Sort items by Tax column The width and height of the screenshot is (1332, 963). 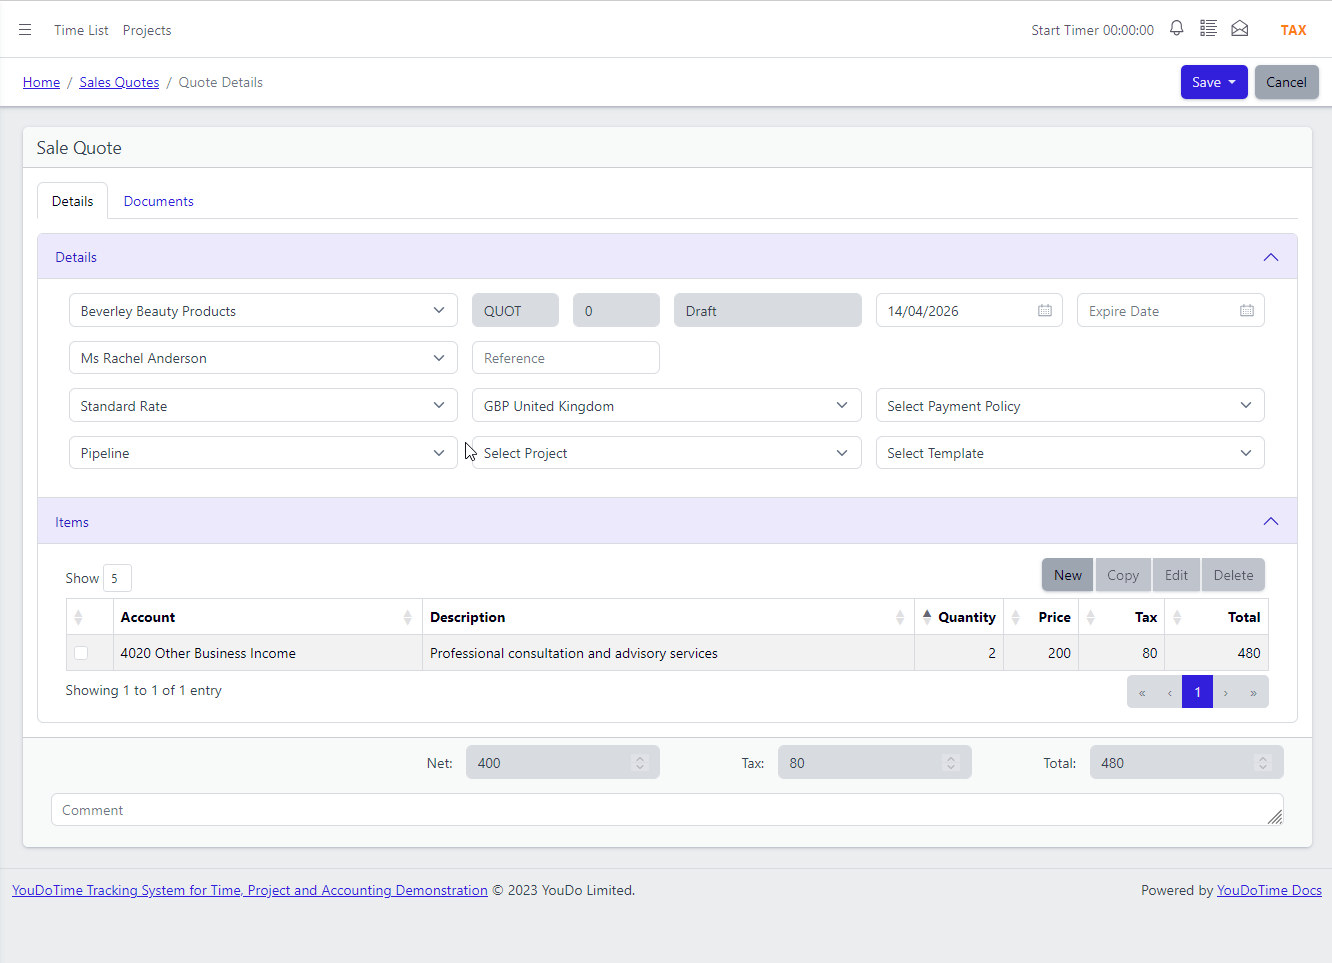(x=1121, y=617)
